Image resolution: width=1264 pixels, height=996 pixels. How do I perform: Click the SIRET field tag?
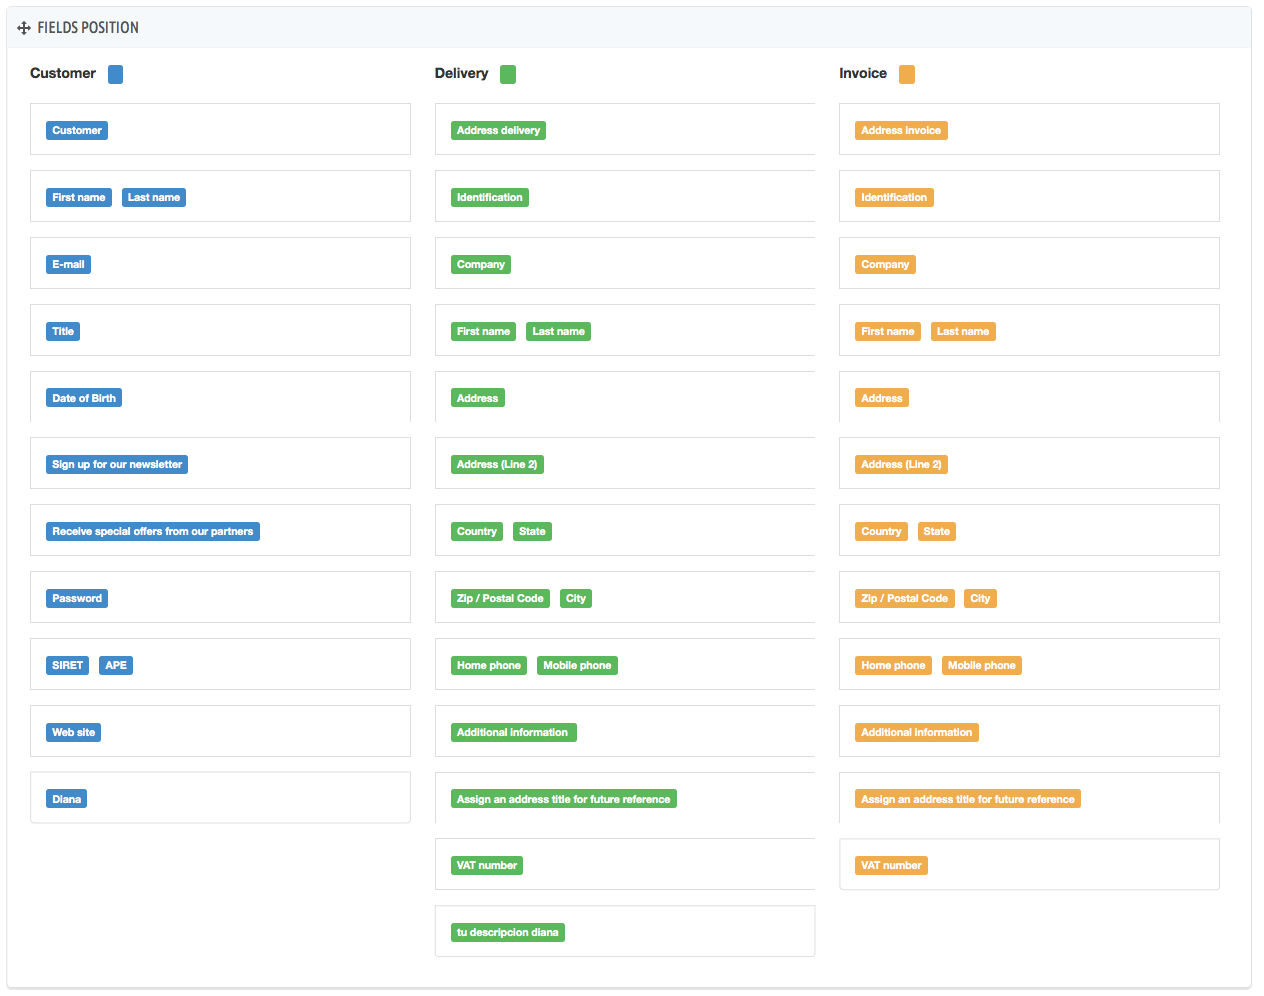click(x=67, y=666)
